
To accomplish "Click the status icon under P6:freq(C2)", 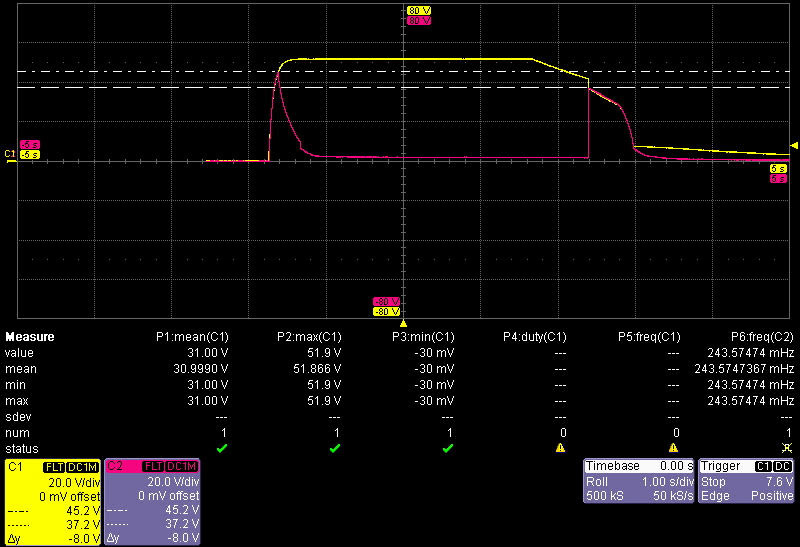I will [788, 447].
